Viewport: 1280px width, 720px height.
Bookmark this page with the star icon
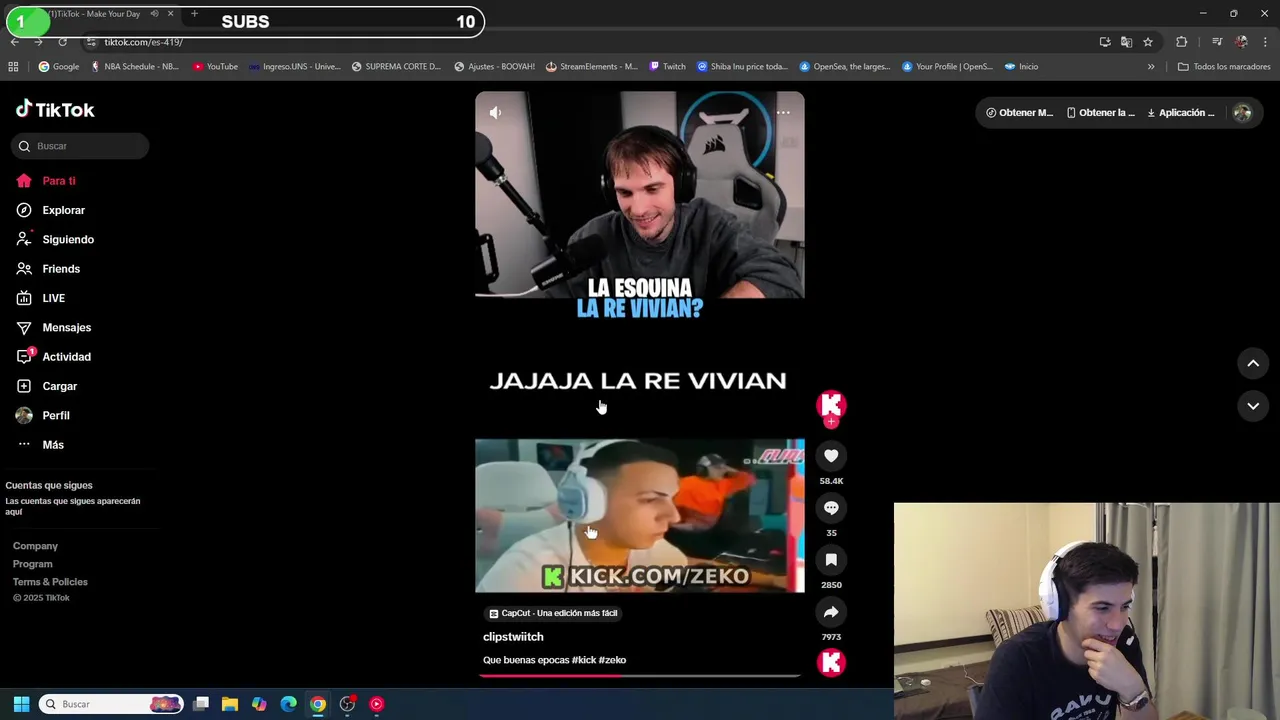(x=1148, y=42)
